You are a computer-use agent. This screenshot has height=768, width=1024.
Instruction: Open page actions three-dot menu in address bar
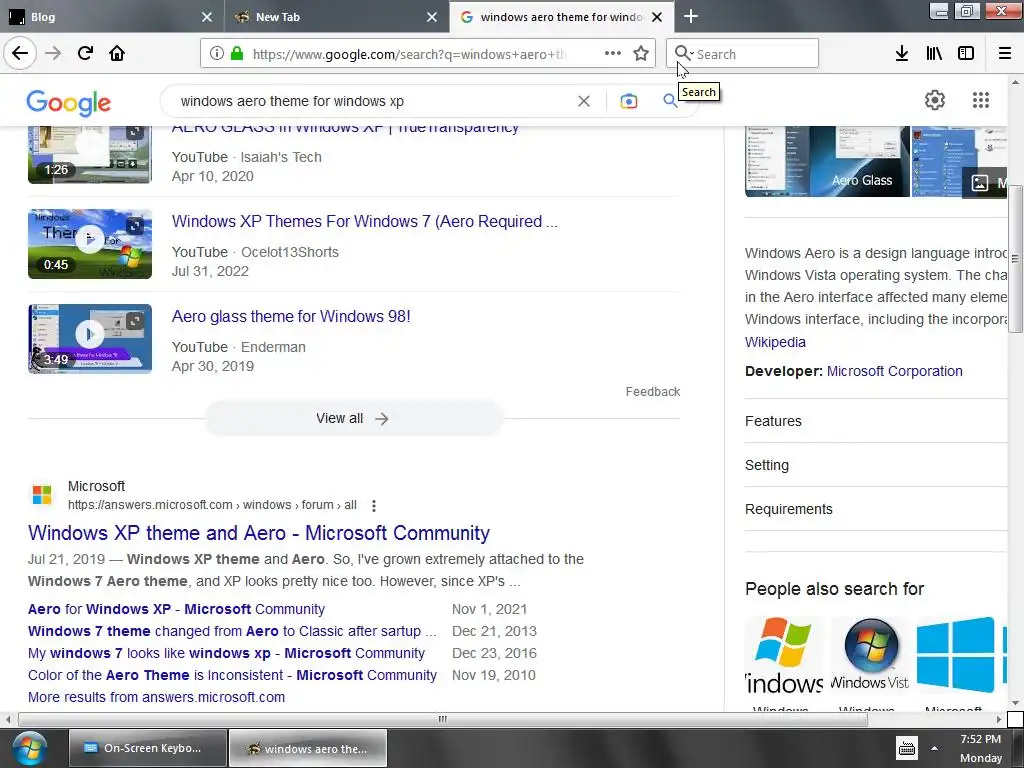point(613,54)
